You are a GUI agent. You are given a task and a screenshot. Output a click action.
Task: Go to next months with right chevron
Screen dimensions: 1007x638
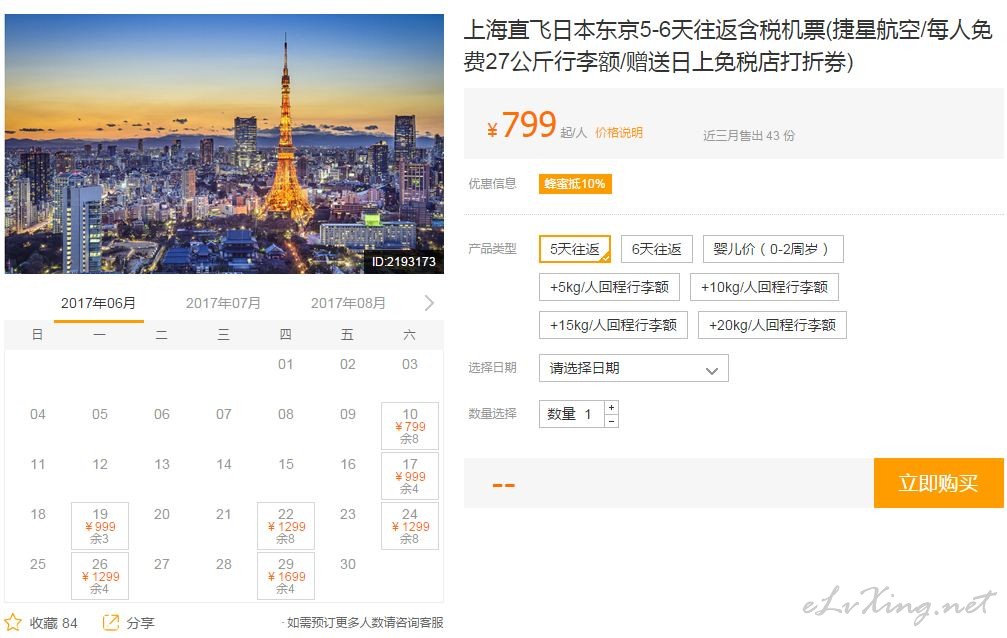pyautogui.click(x=429, y=303)
